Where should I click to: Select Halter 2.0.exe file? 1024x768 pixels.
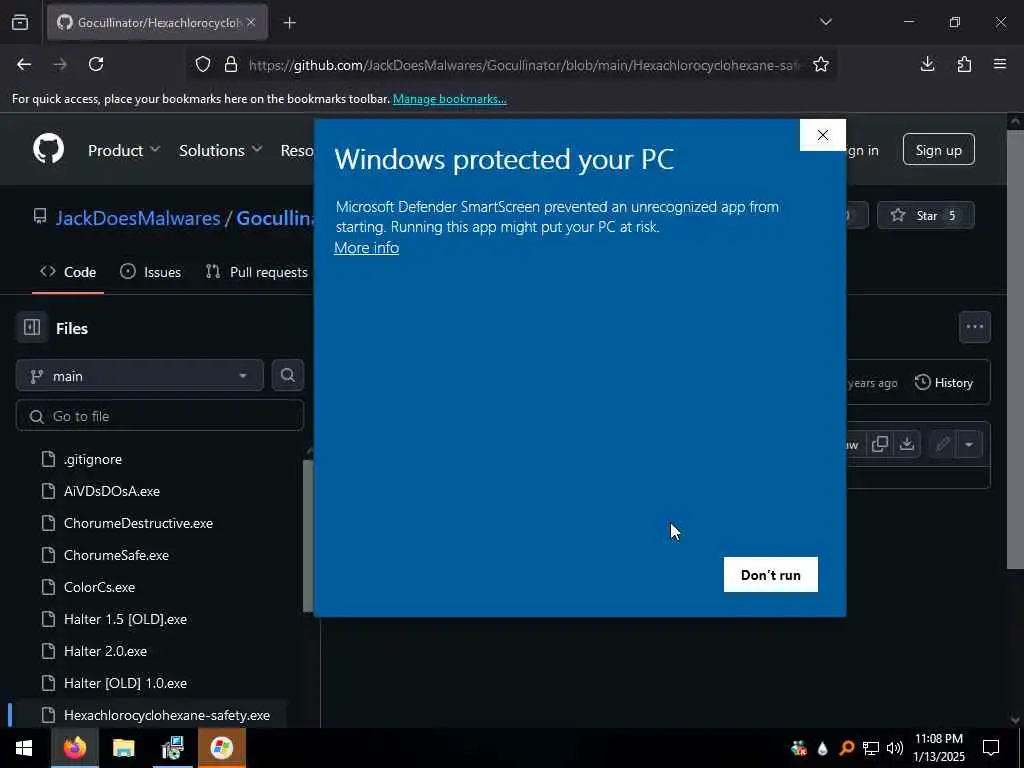click(105, 651)
